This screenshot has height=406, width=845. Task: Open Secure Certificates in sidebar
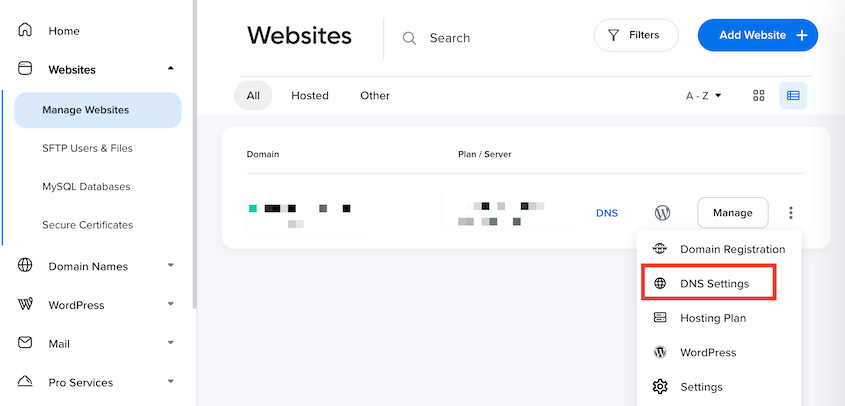pos(87,225)
